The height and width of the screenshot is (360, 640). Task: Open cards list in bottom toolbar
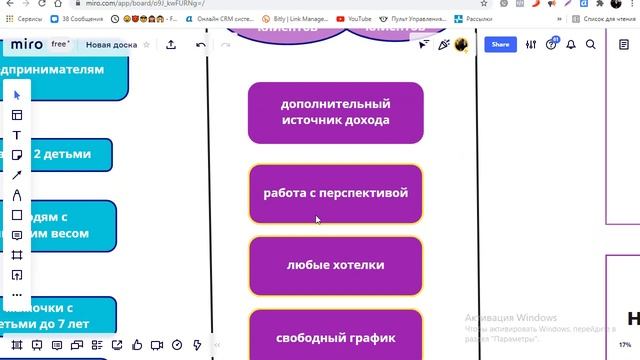tap(97, 345)
